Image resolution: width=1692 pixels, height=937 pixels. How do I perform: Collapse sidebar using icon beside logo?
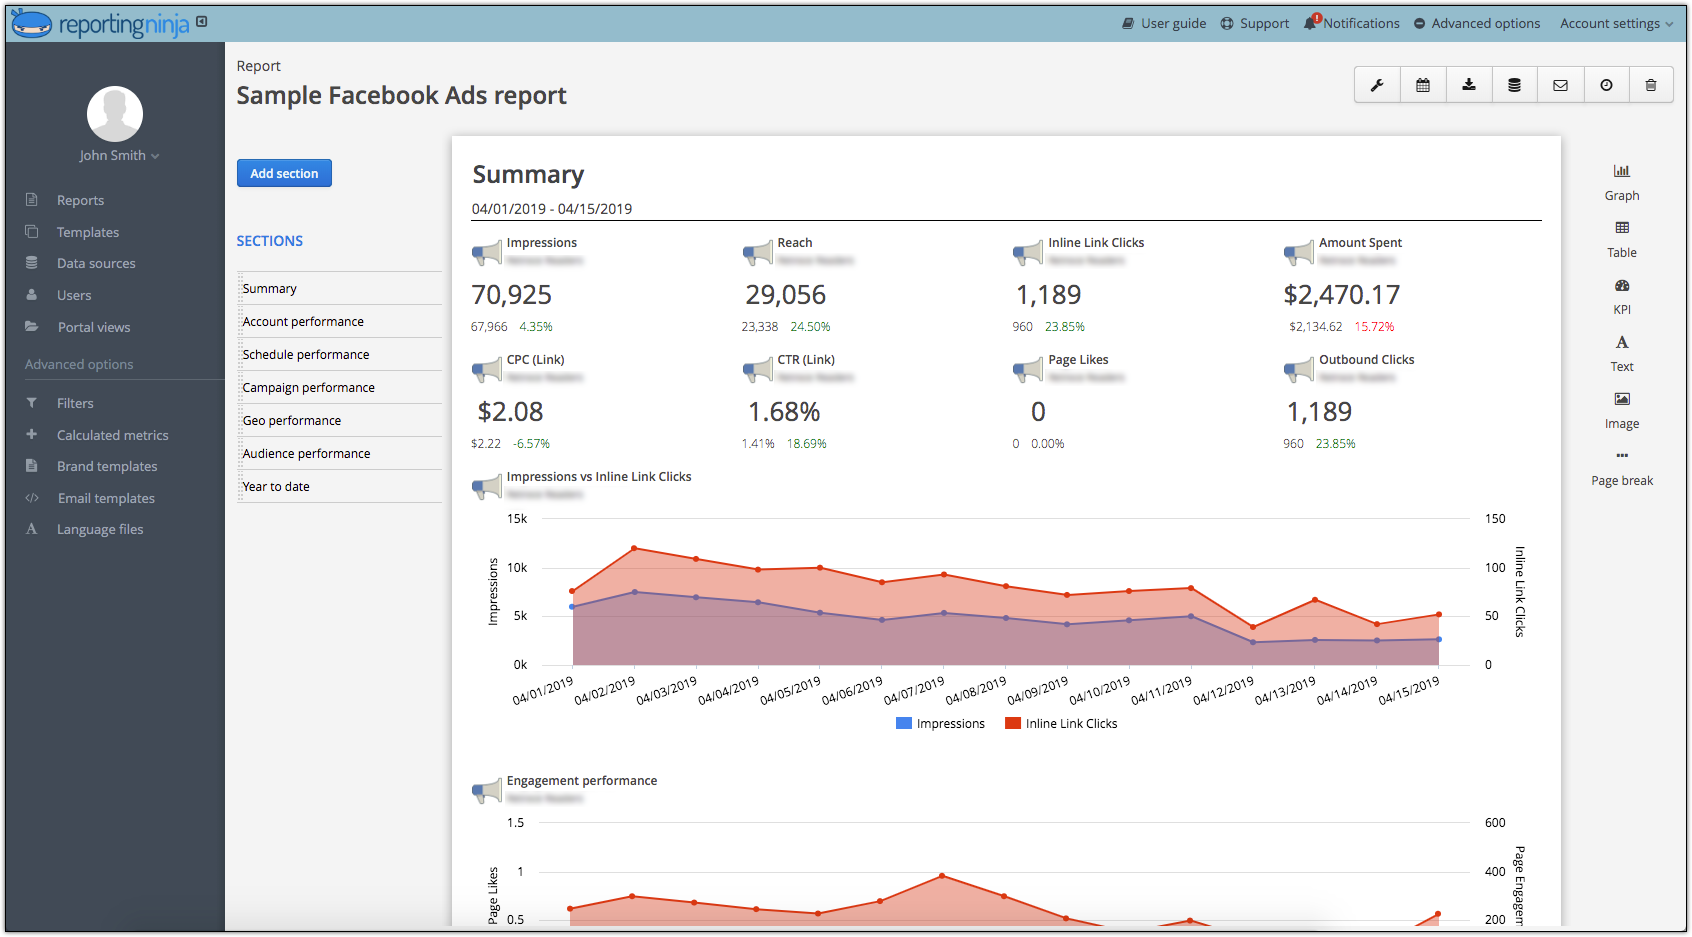click(x=202, y=21)
